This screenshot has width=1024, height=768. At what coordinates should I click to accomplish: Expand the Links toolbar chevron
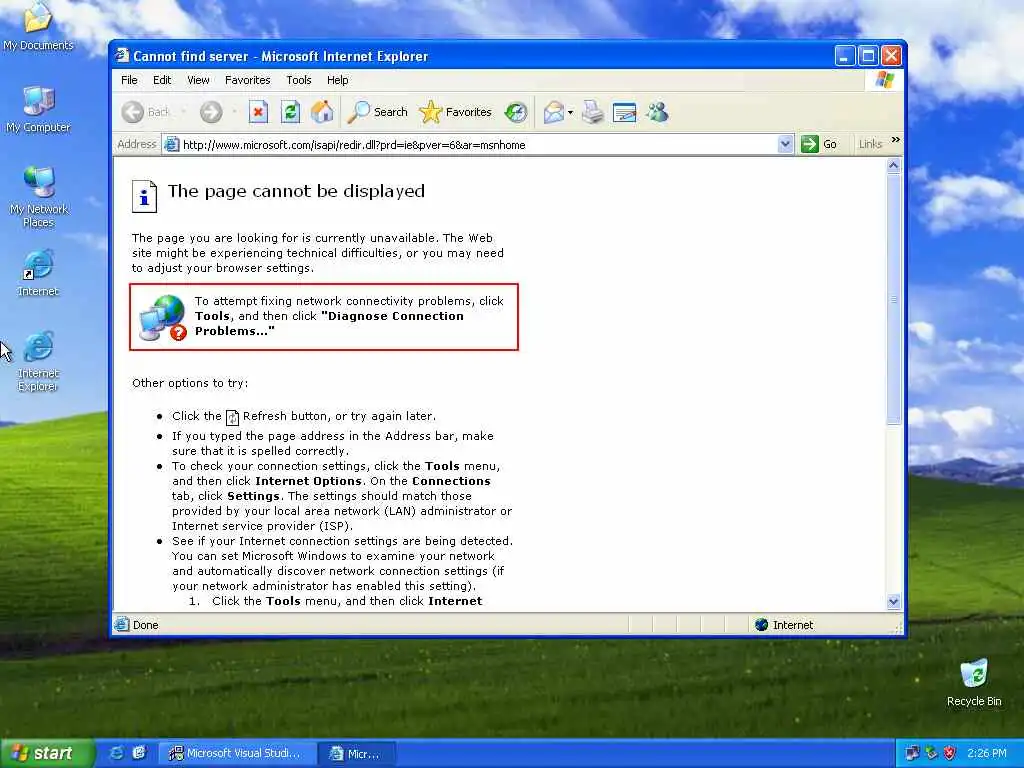tap(895, 140)
